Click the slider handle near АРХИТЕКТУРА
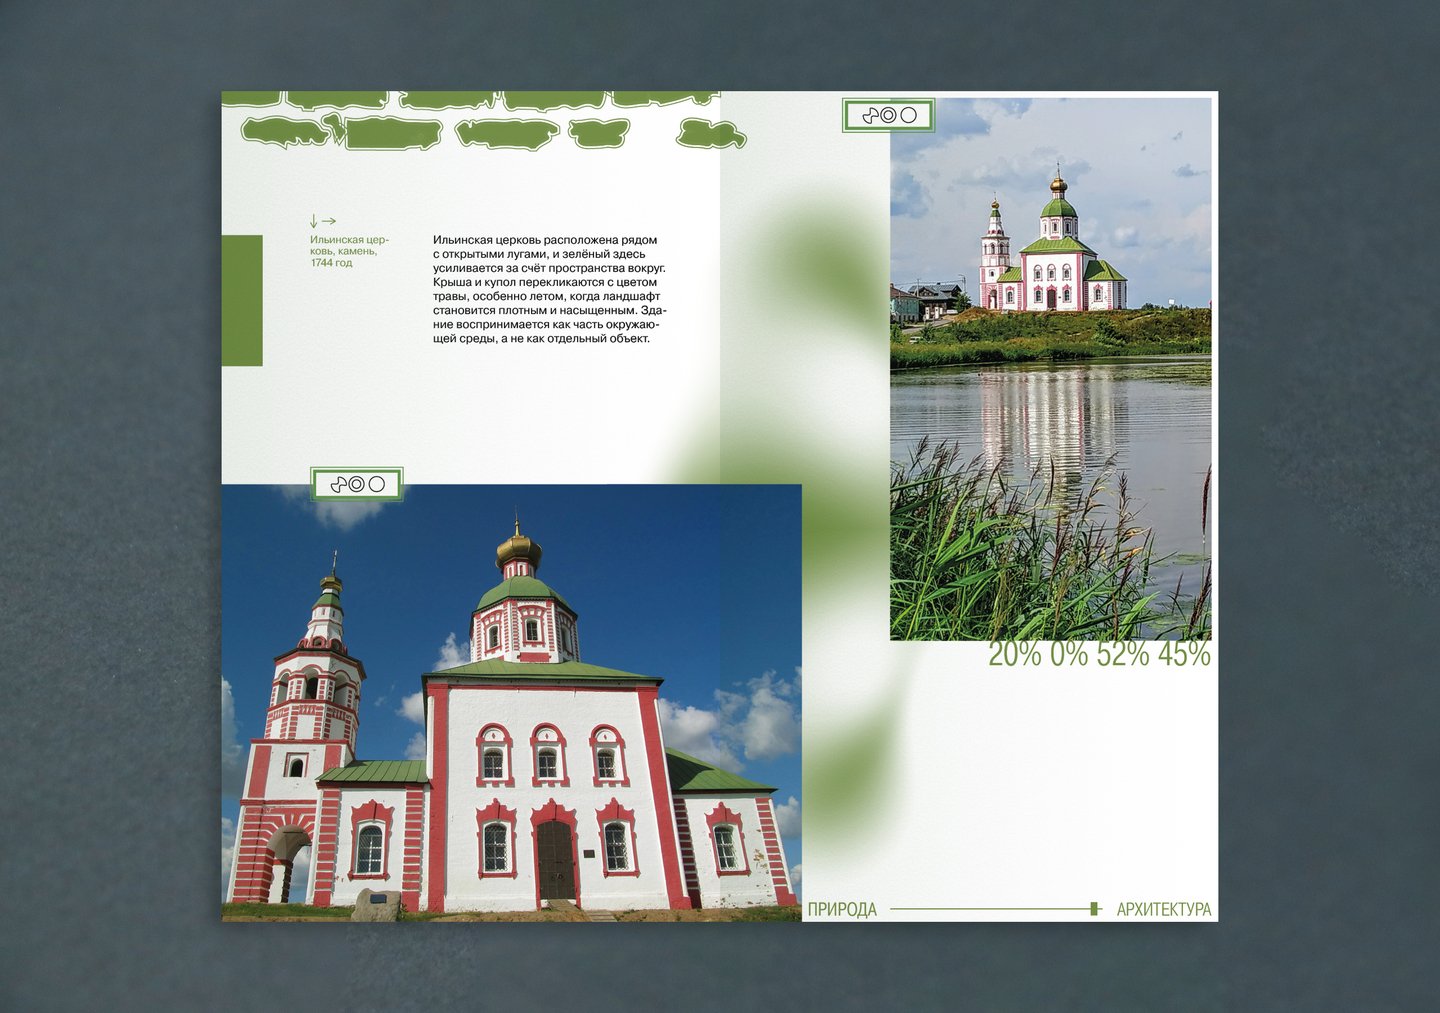Screen dimensions: 1440x1013 [1095, 909]
